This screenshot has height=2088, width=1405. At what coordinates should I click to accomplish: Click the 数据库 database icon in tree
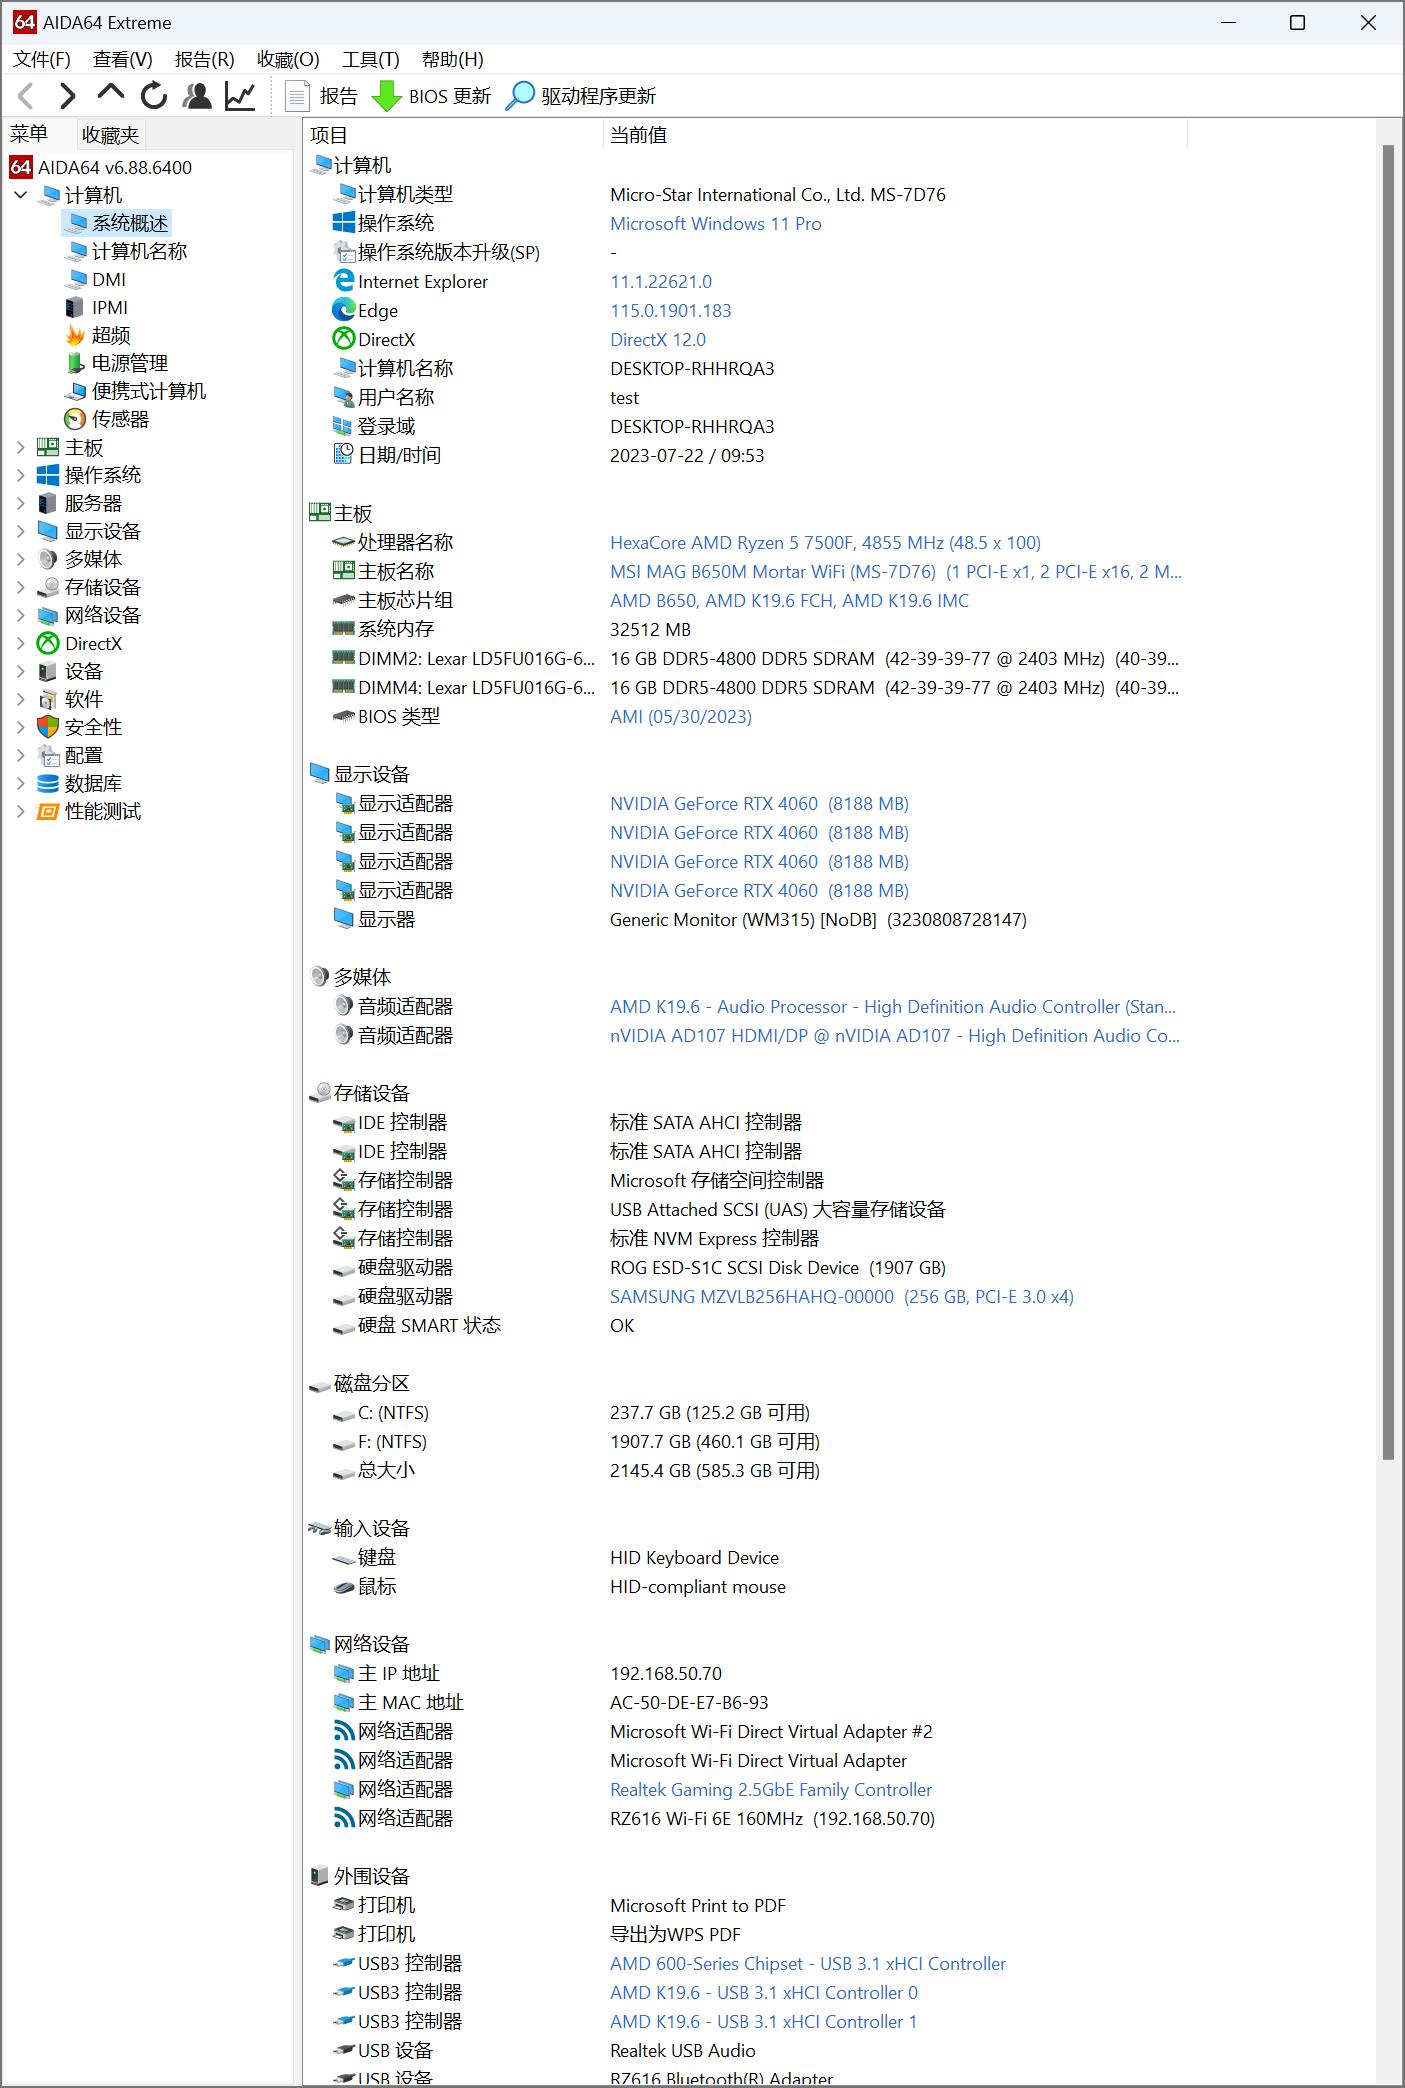(48, 783)
